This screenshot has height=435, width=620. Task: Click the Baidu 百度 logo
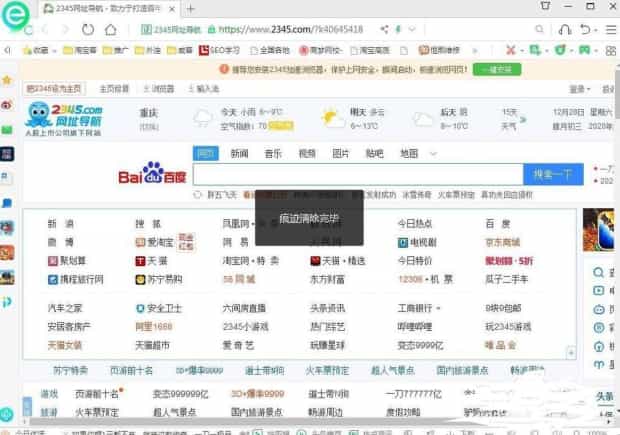click(152, 173)
